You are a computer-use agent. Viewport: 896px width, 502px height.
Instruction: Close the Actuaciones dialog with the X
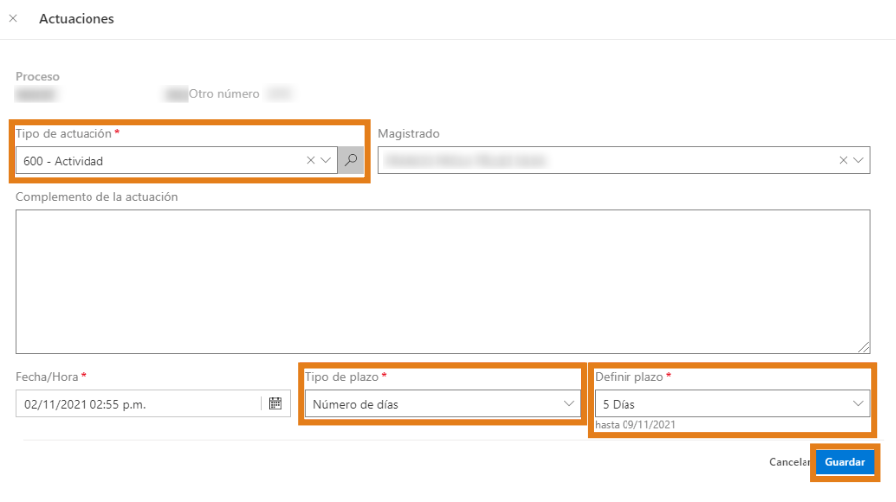[x=13, y=19]
